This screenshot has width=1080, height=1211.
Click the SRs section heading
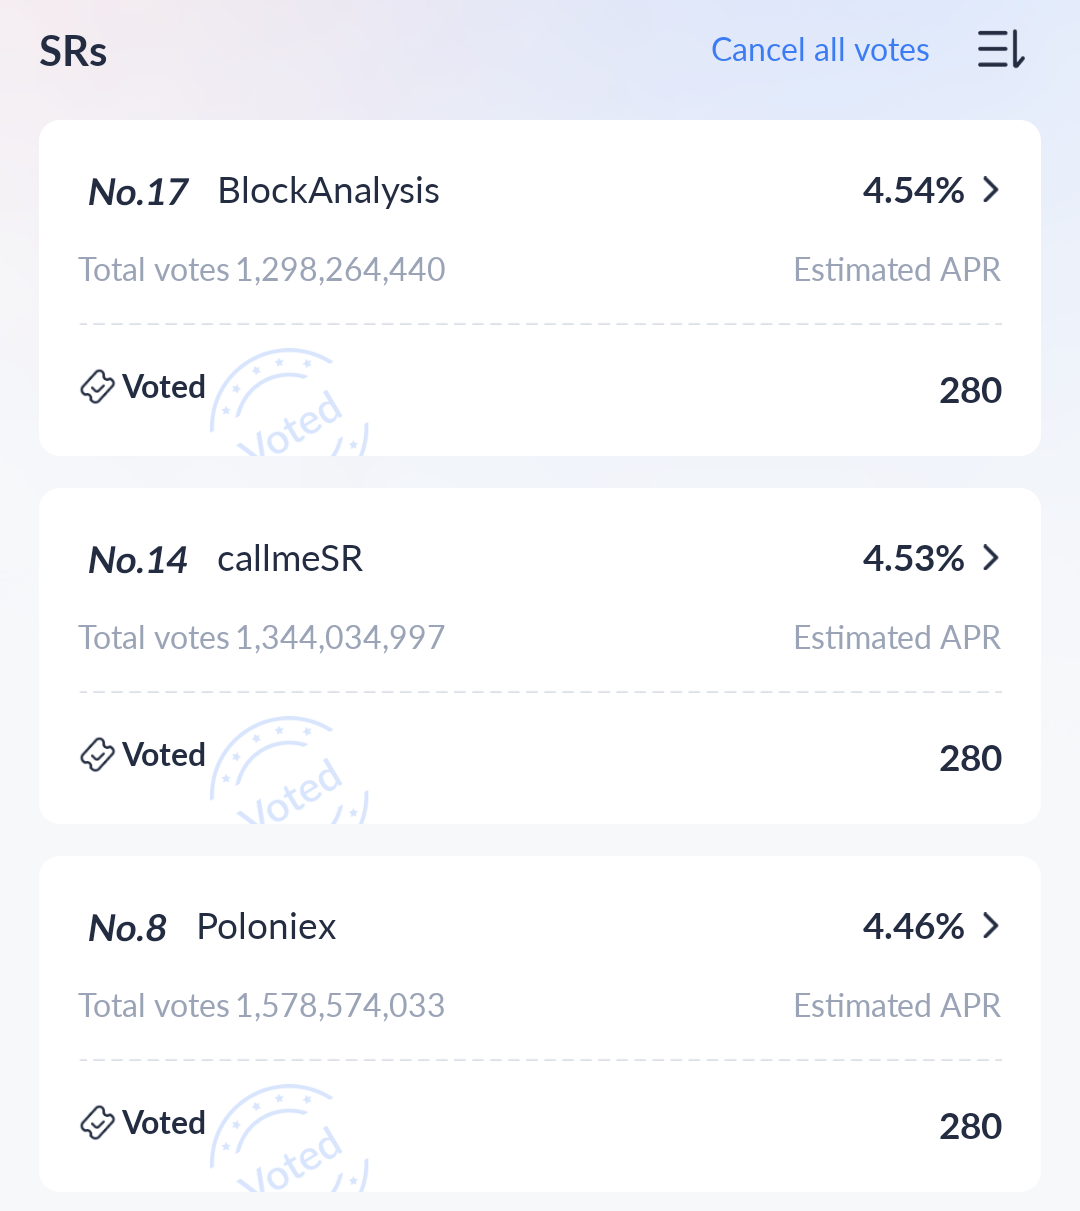(73, 52)
